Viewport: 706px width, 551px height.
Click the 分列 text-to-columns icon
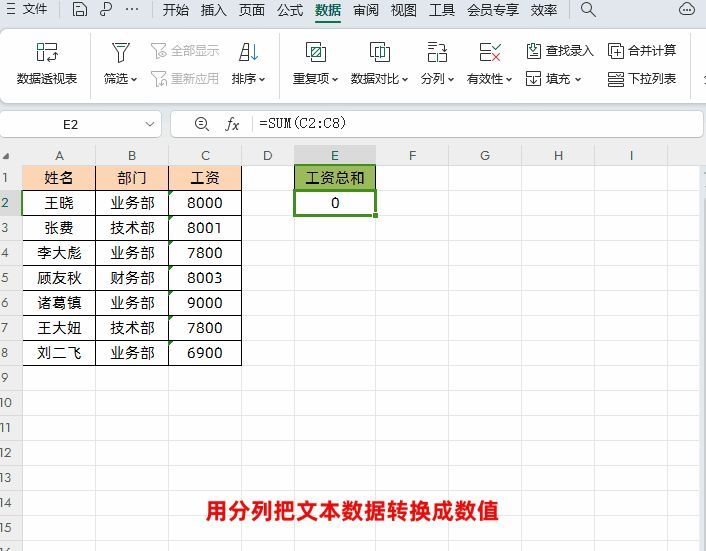[437, 52]
